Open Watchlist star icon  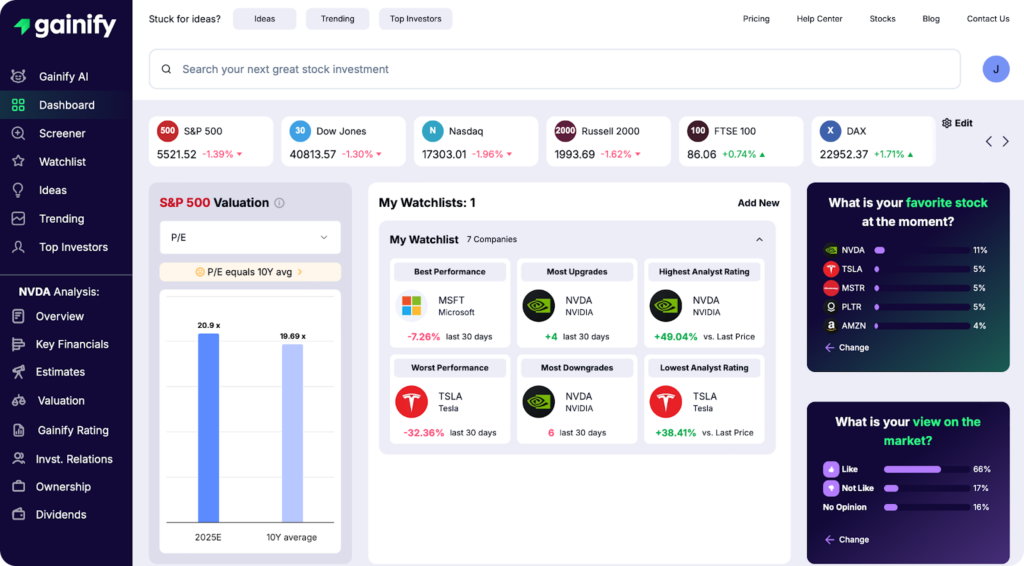18,161
